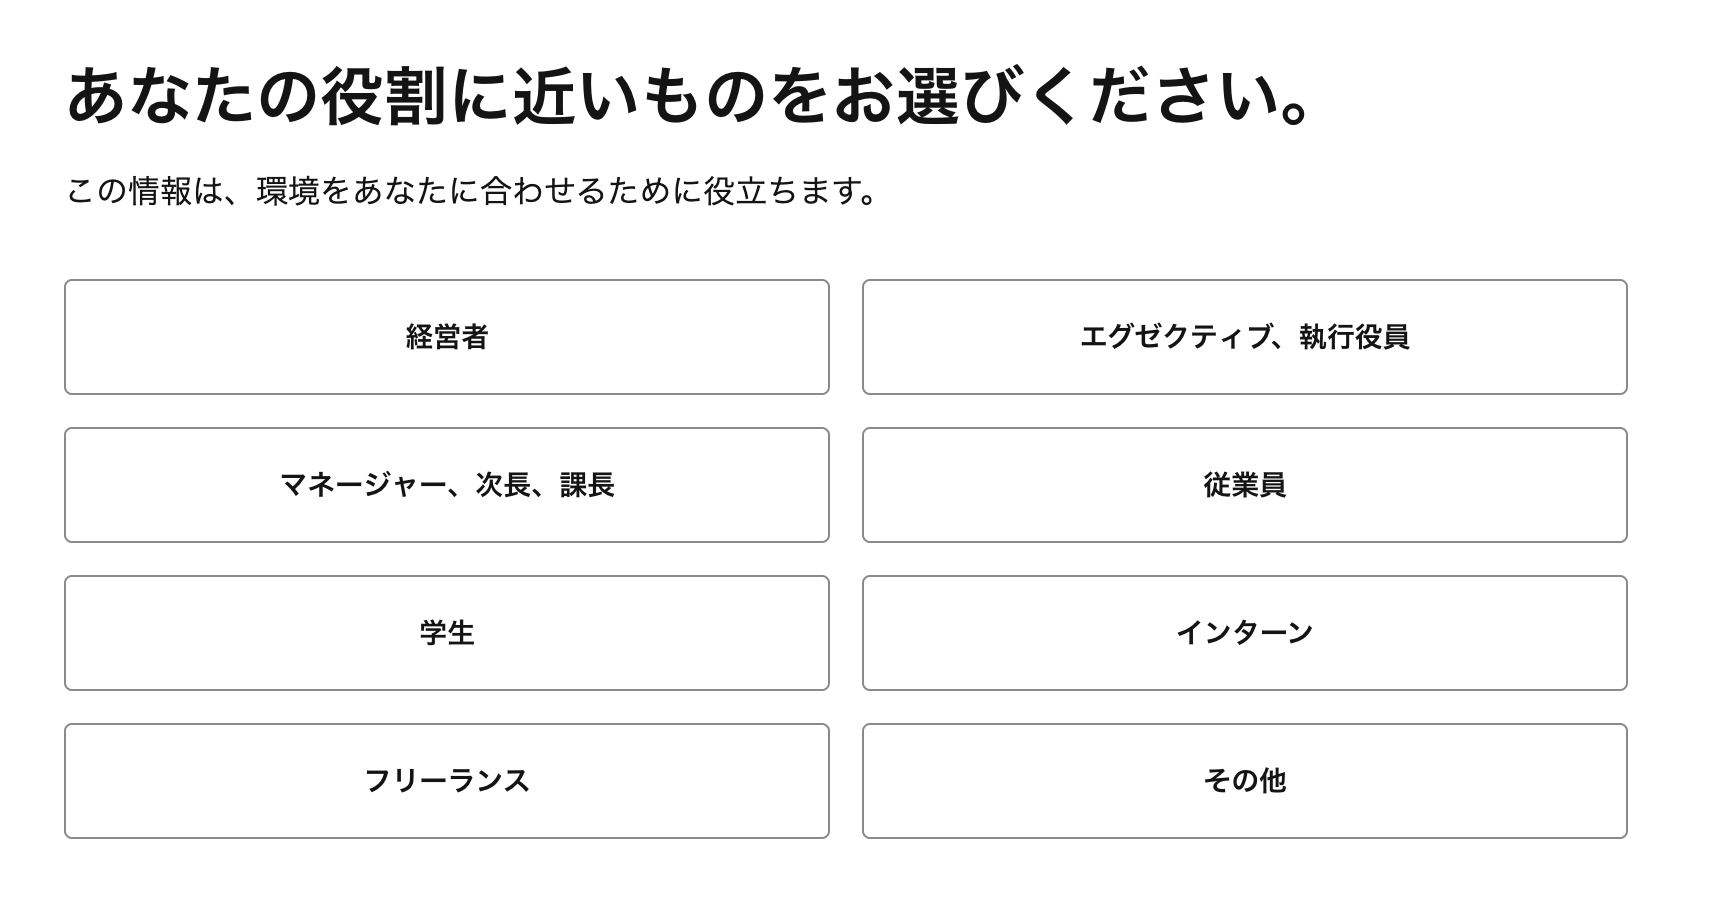Pick the マネージャー、次長、課長 option

click(x=447, y=485)
